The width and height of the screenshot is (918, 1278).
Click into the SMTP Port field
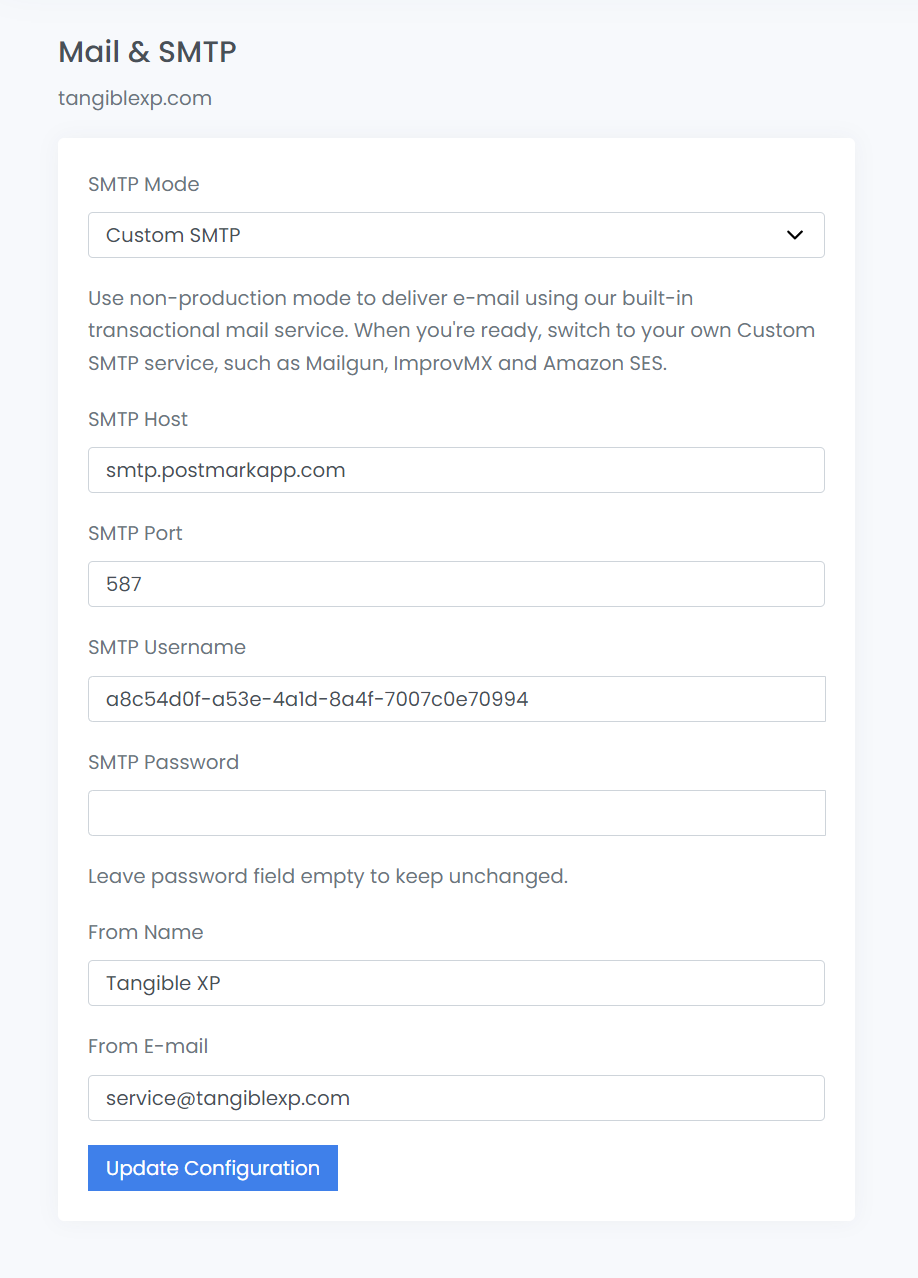456,584
